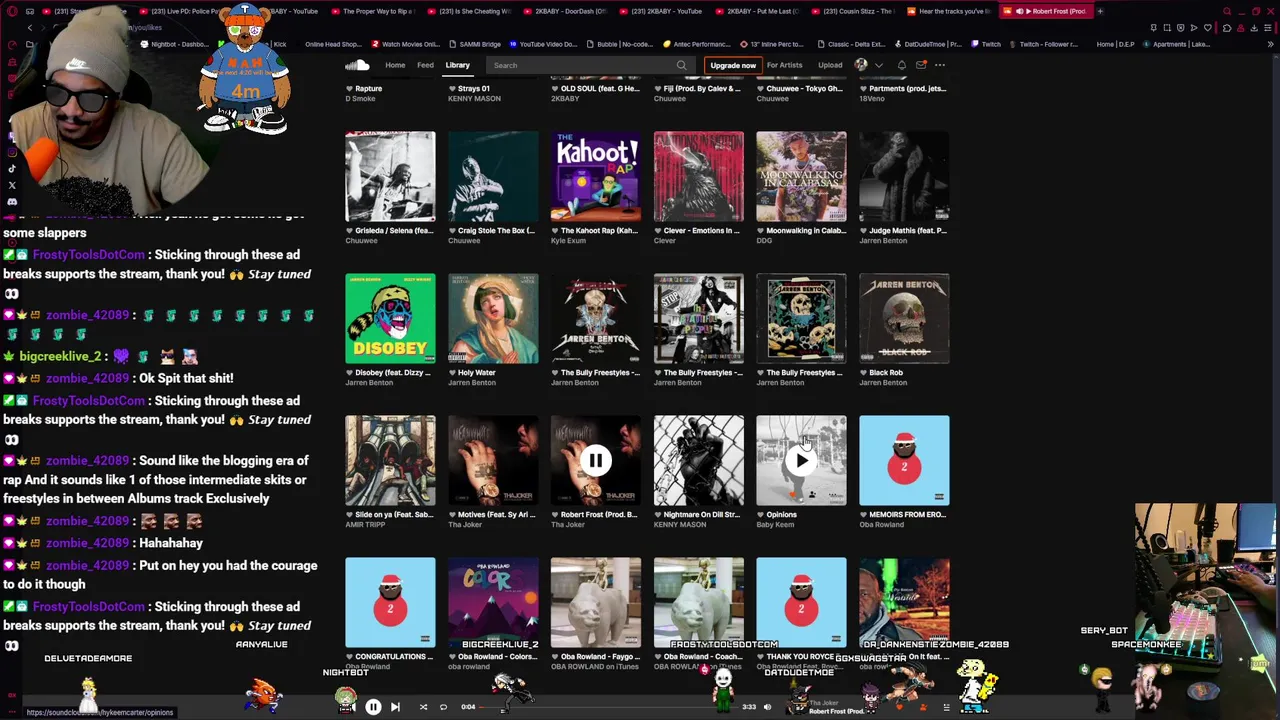This screenshot has height=720, width=1280.
Task: Open the Nightbot Dashboard bookmark
Action: (173, 44)
